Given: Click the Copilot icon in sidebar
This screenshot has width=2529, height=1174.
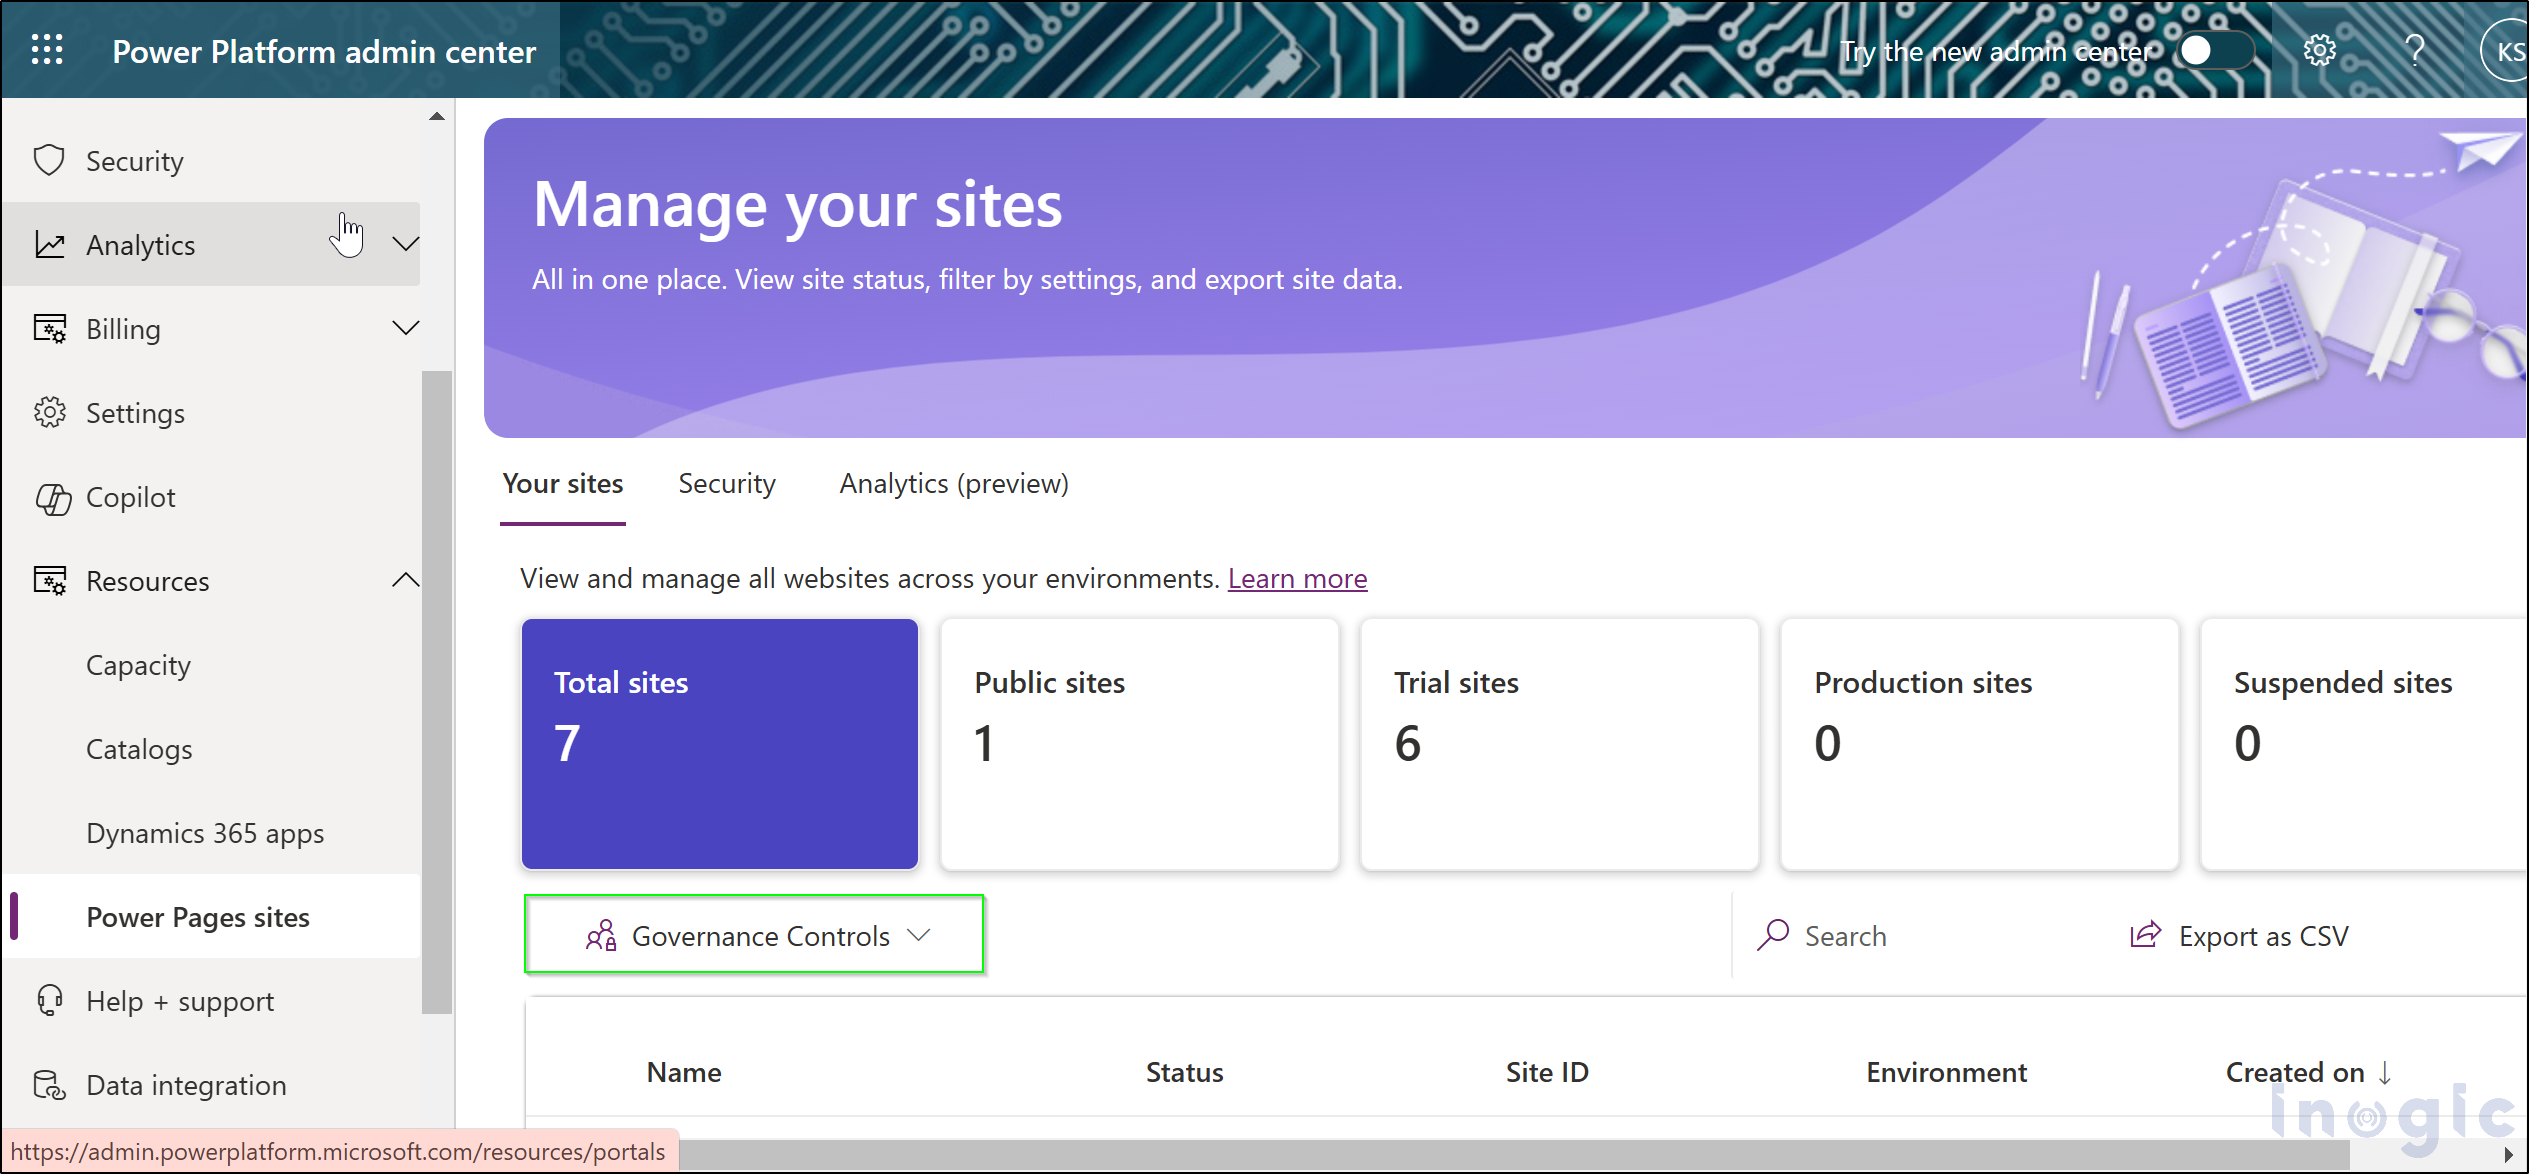Looking at the screenshot, I should [52, 498].
